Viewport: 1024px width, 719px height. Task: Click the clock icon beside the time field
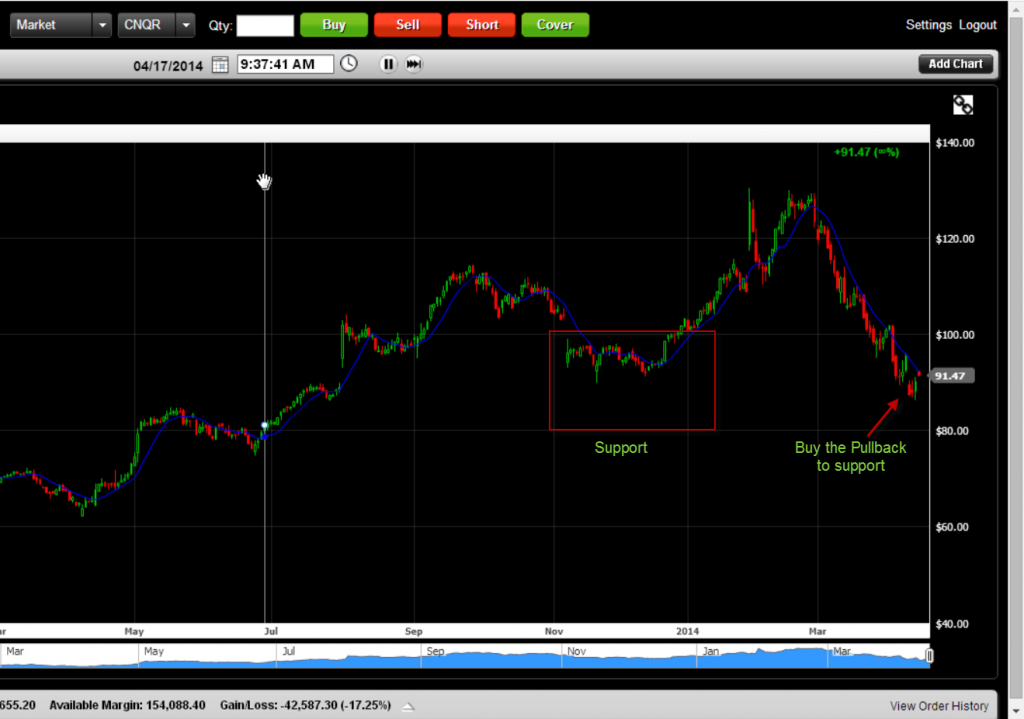(x=348, y=62)
